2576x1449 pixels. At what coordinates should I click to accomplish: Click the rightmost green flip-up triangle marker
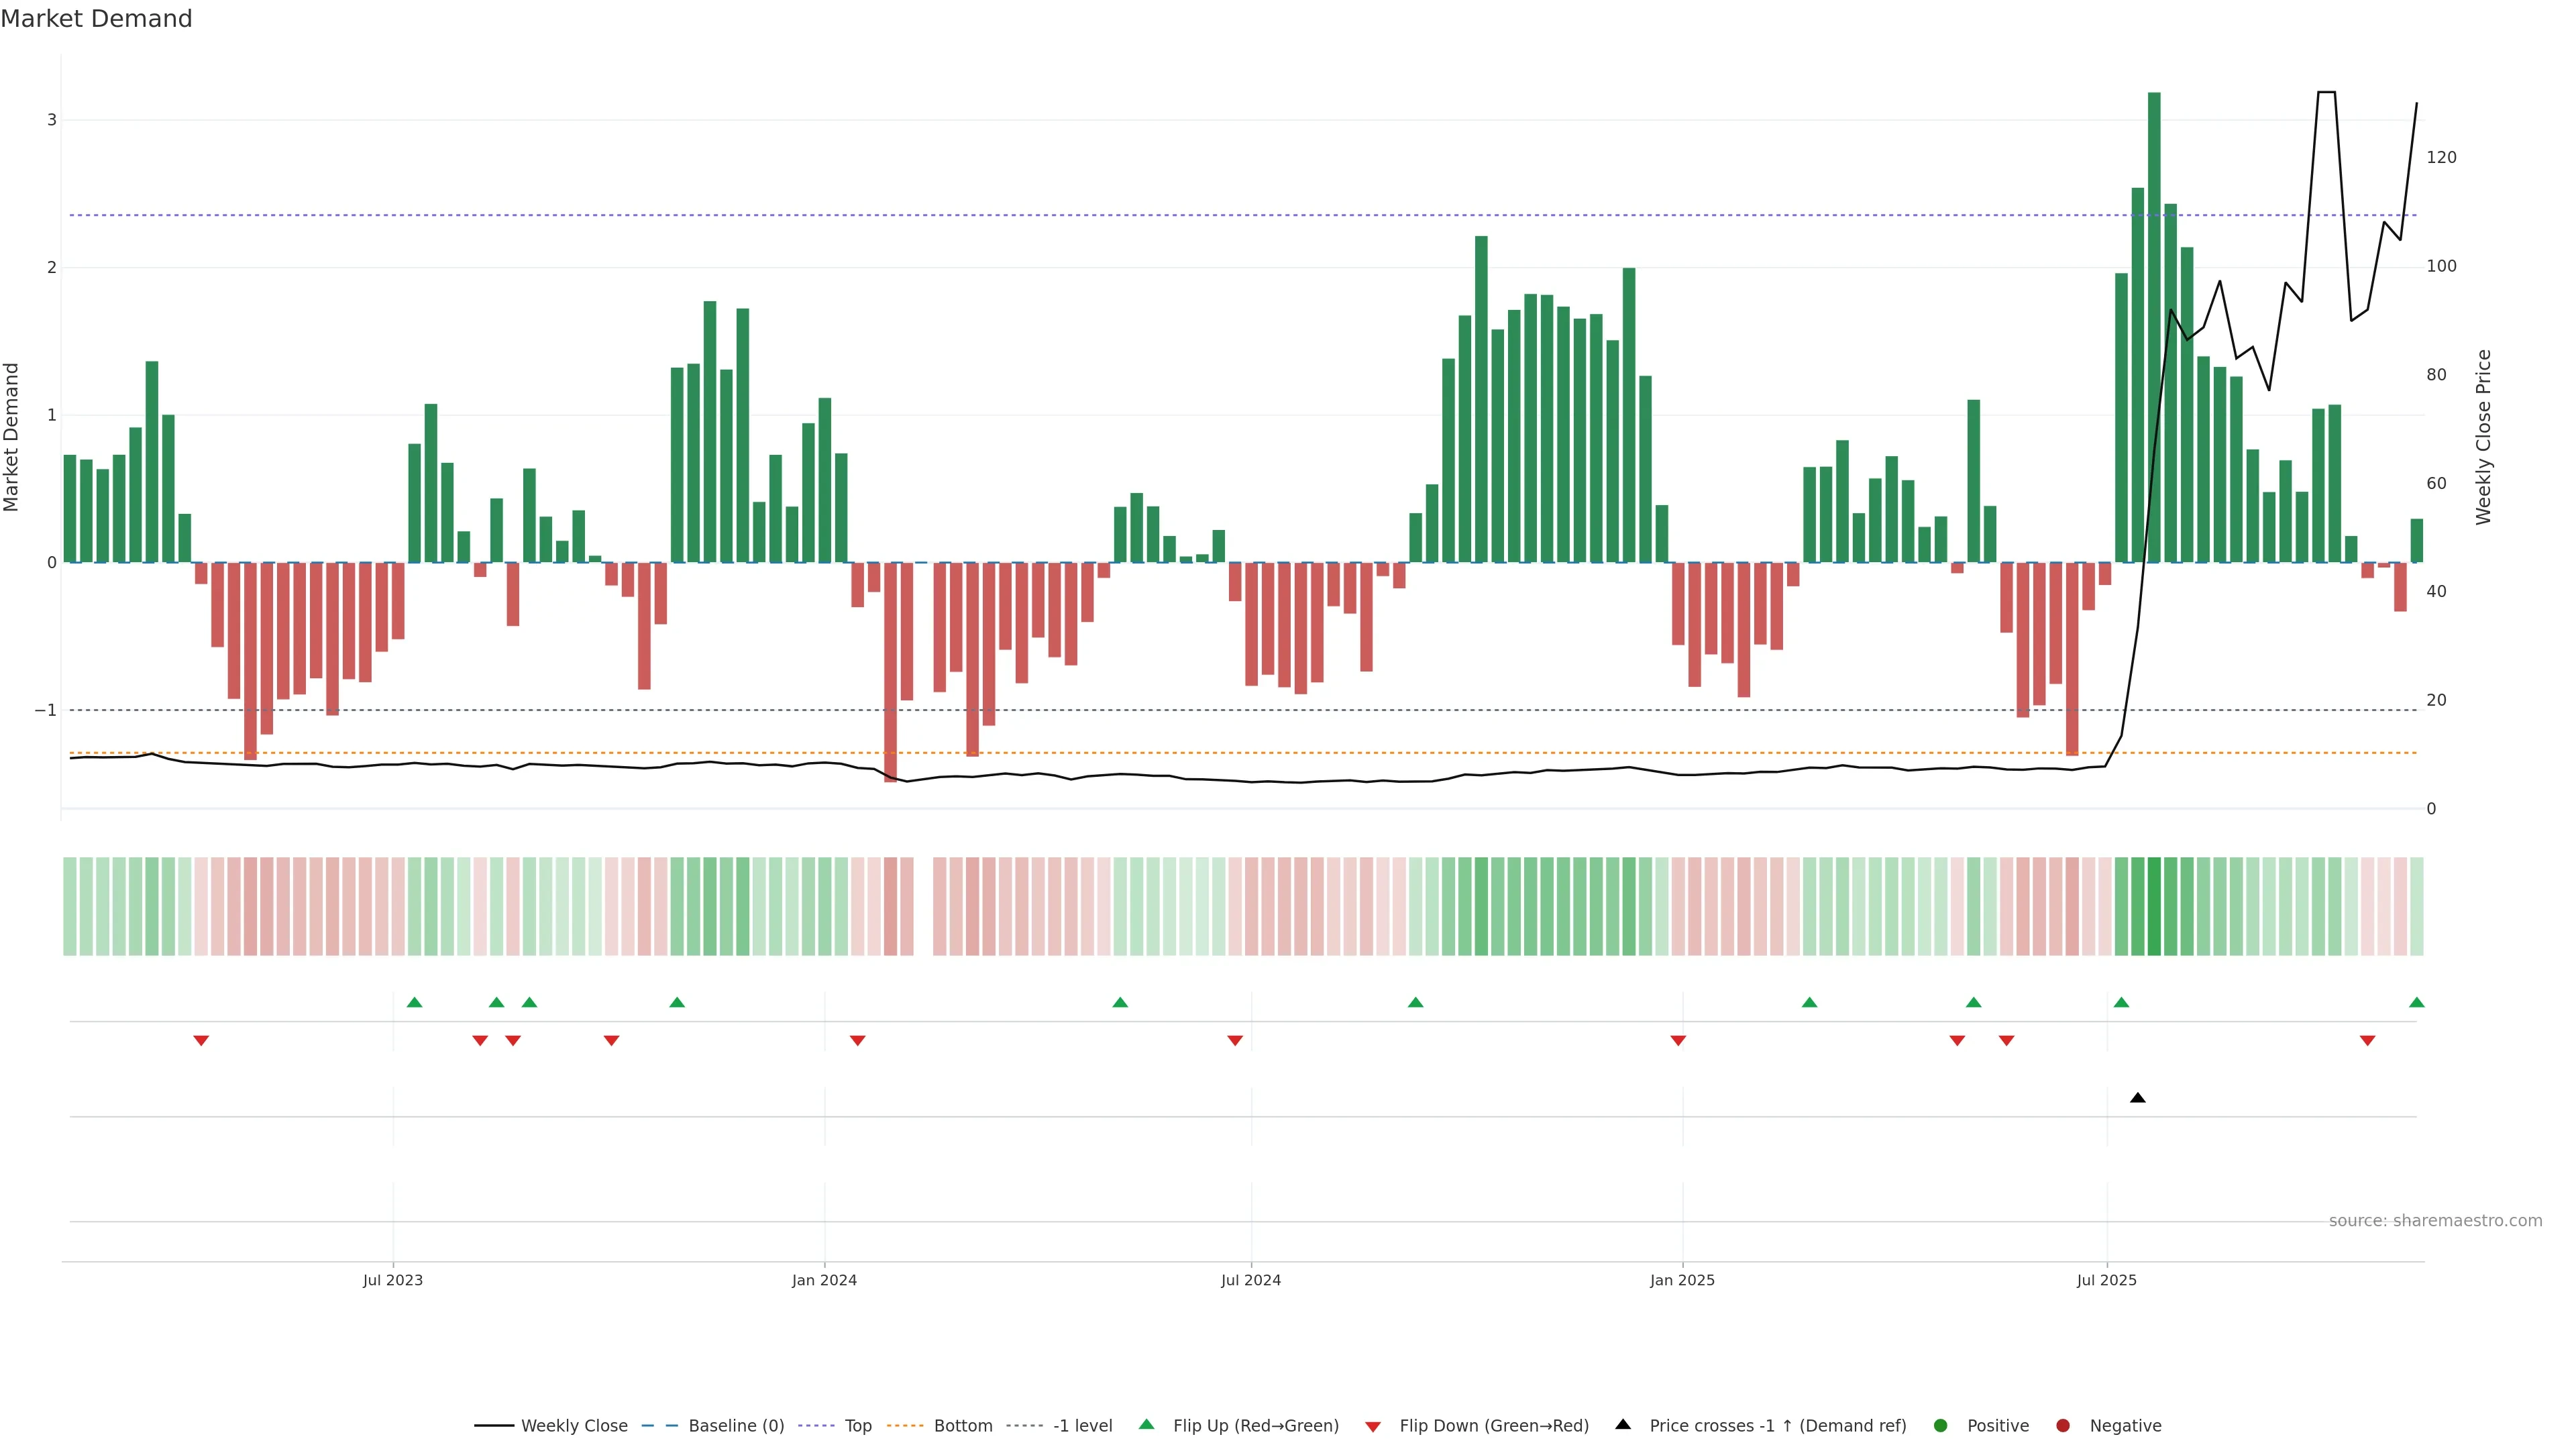click(2417, 1002)
